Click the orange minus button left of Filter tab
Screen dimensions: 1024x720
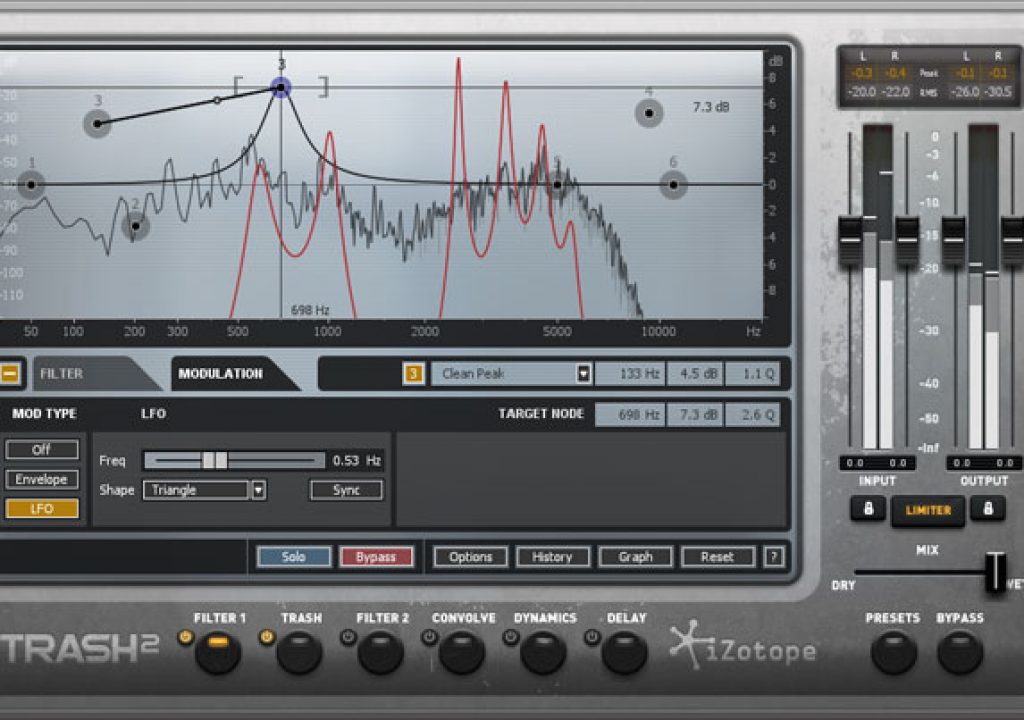(10, 374)
